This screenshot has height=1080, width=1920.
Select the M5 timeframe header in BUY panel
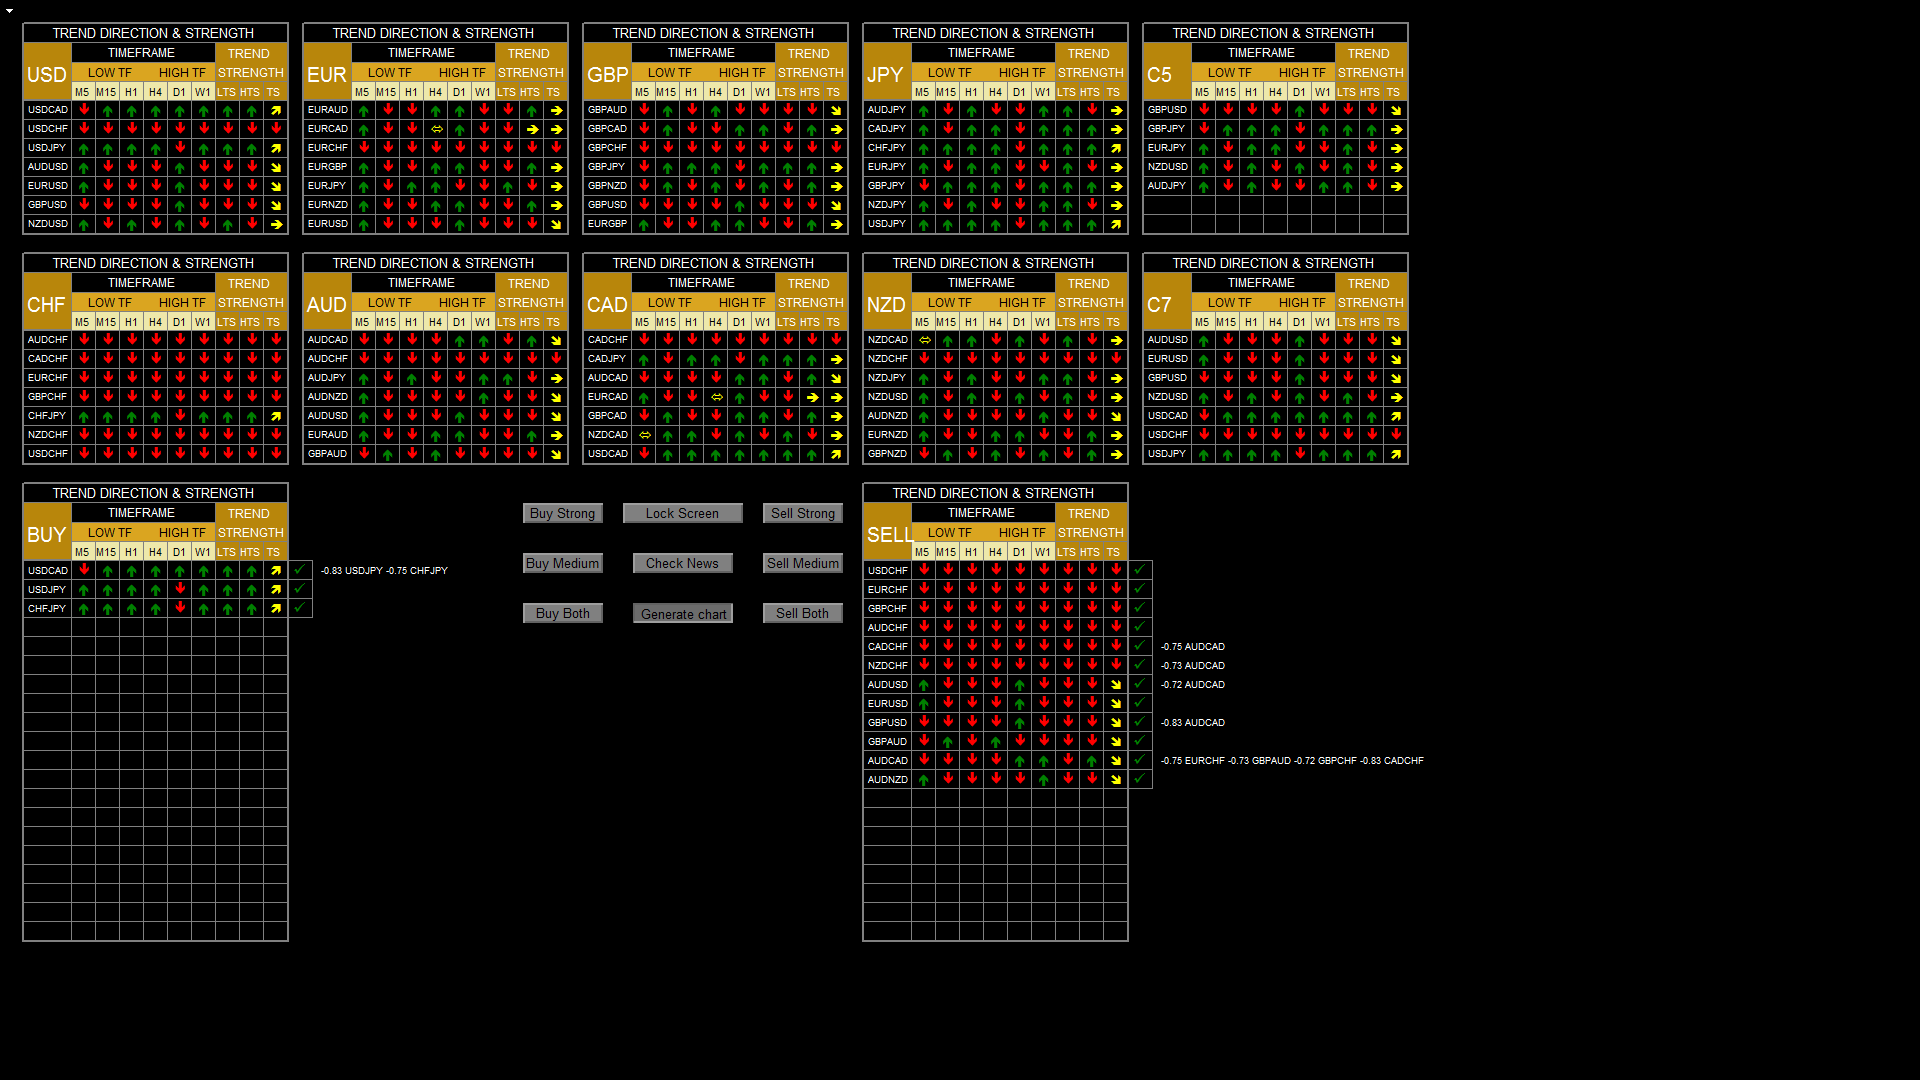point(82,552)
